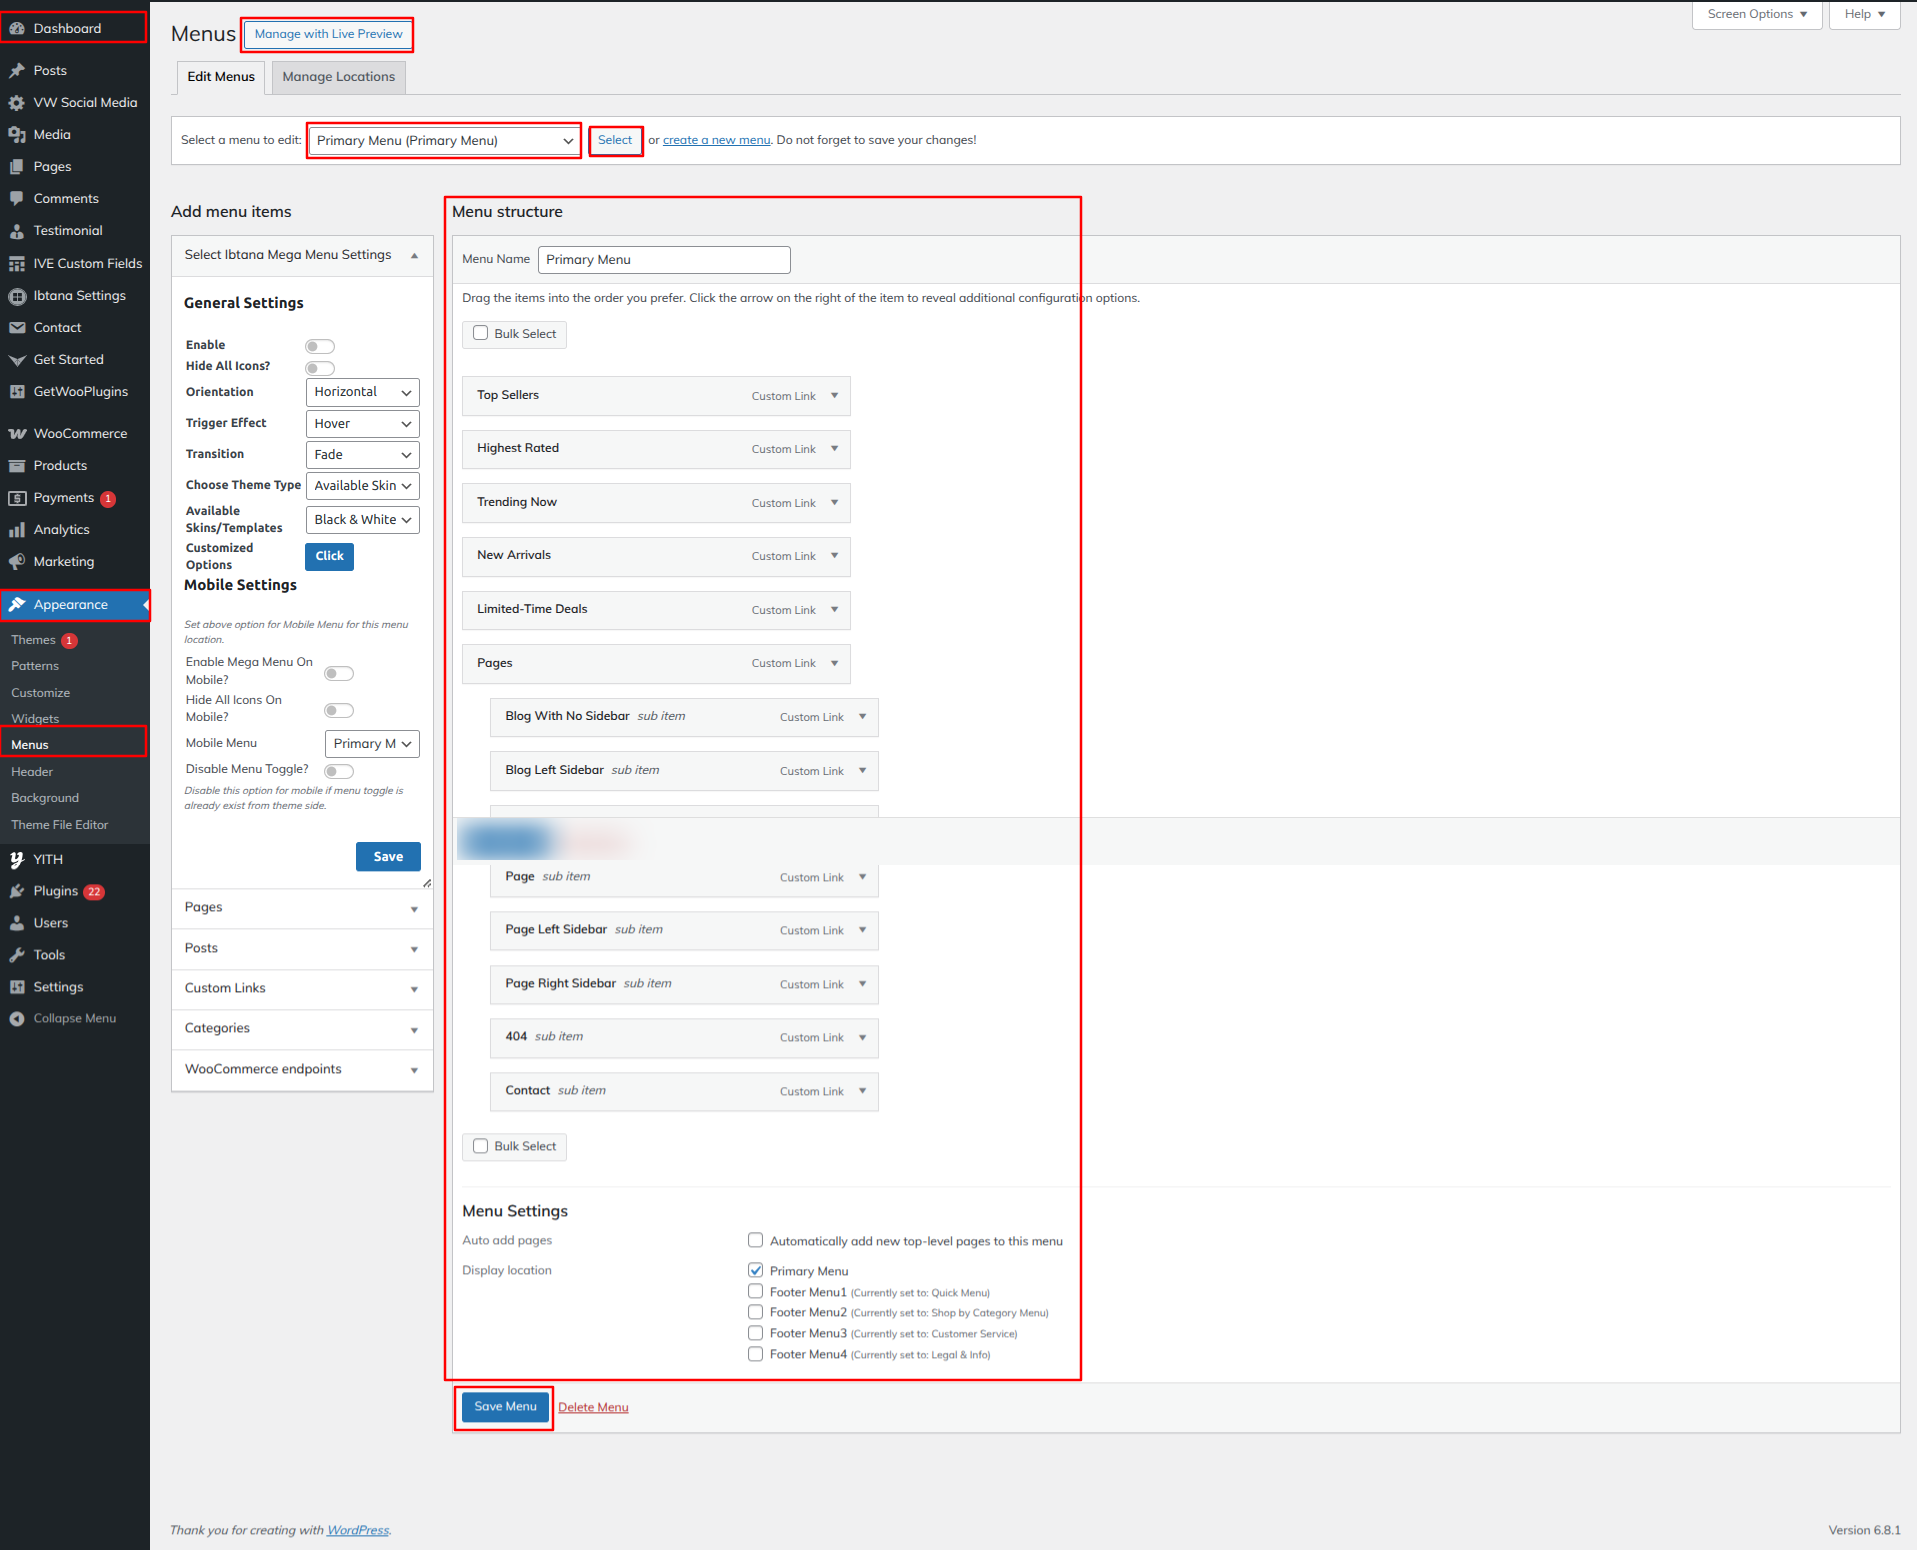Click the Posts pushpin icon
1917x1550 pixels.
[x=17, y=70]
